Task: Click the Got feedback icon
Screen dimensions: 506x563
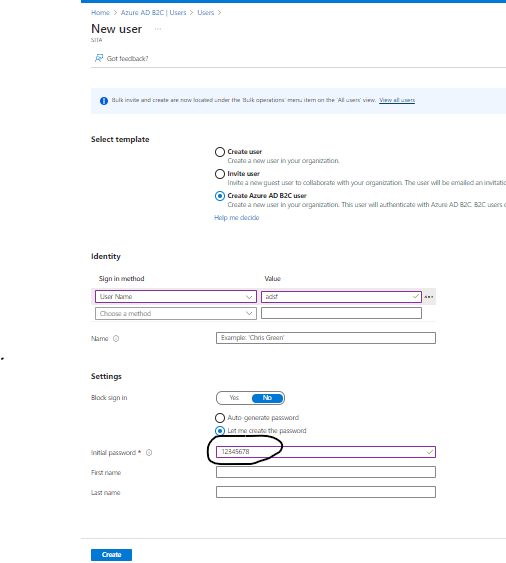Action: pyautogui.click(x=99, y=58)
